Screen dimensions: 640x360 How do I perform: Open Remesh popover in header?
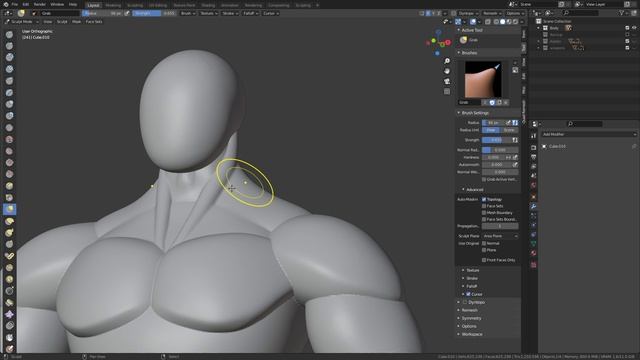pyautogui.click(x=492, y=13)
